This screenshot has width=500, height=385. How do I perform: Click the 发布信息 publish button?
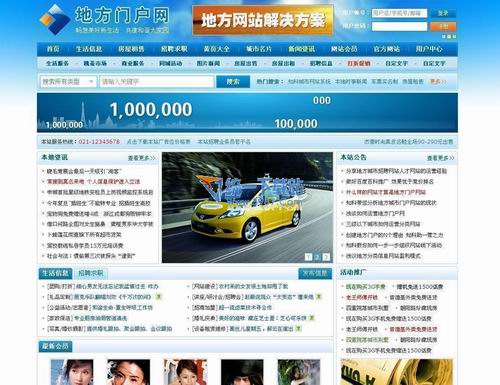point(315,273)
